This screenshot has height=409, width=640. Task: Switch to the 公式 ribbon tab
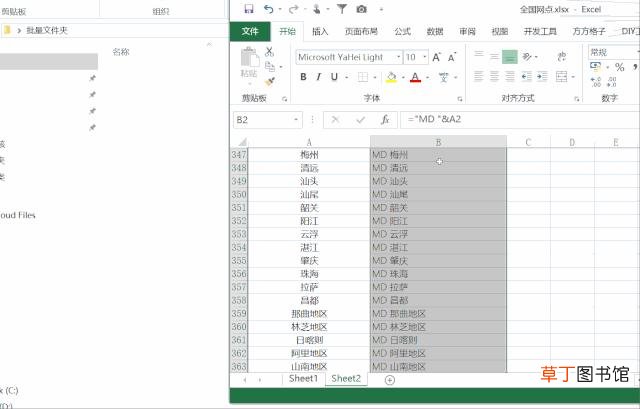402,31
